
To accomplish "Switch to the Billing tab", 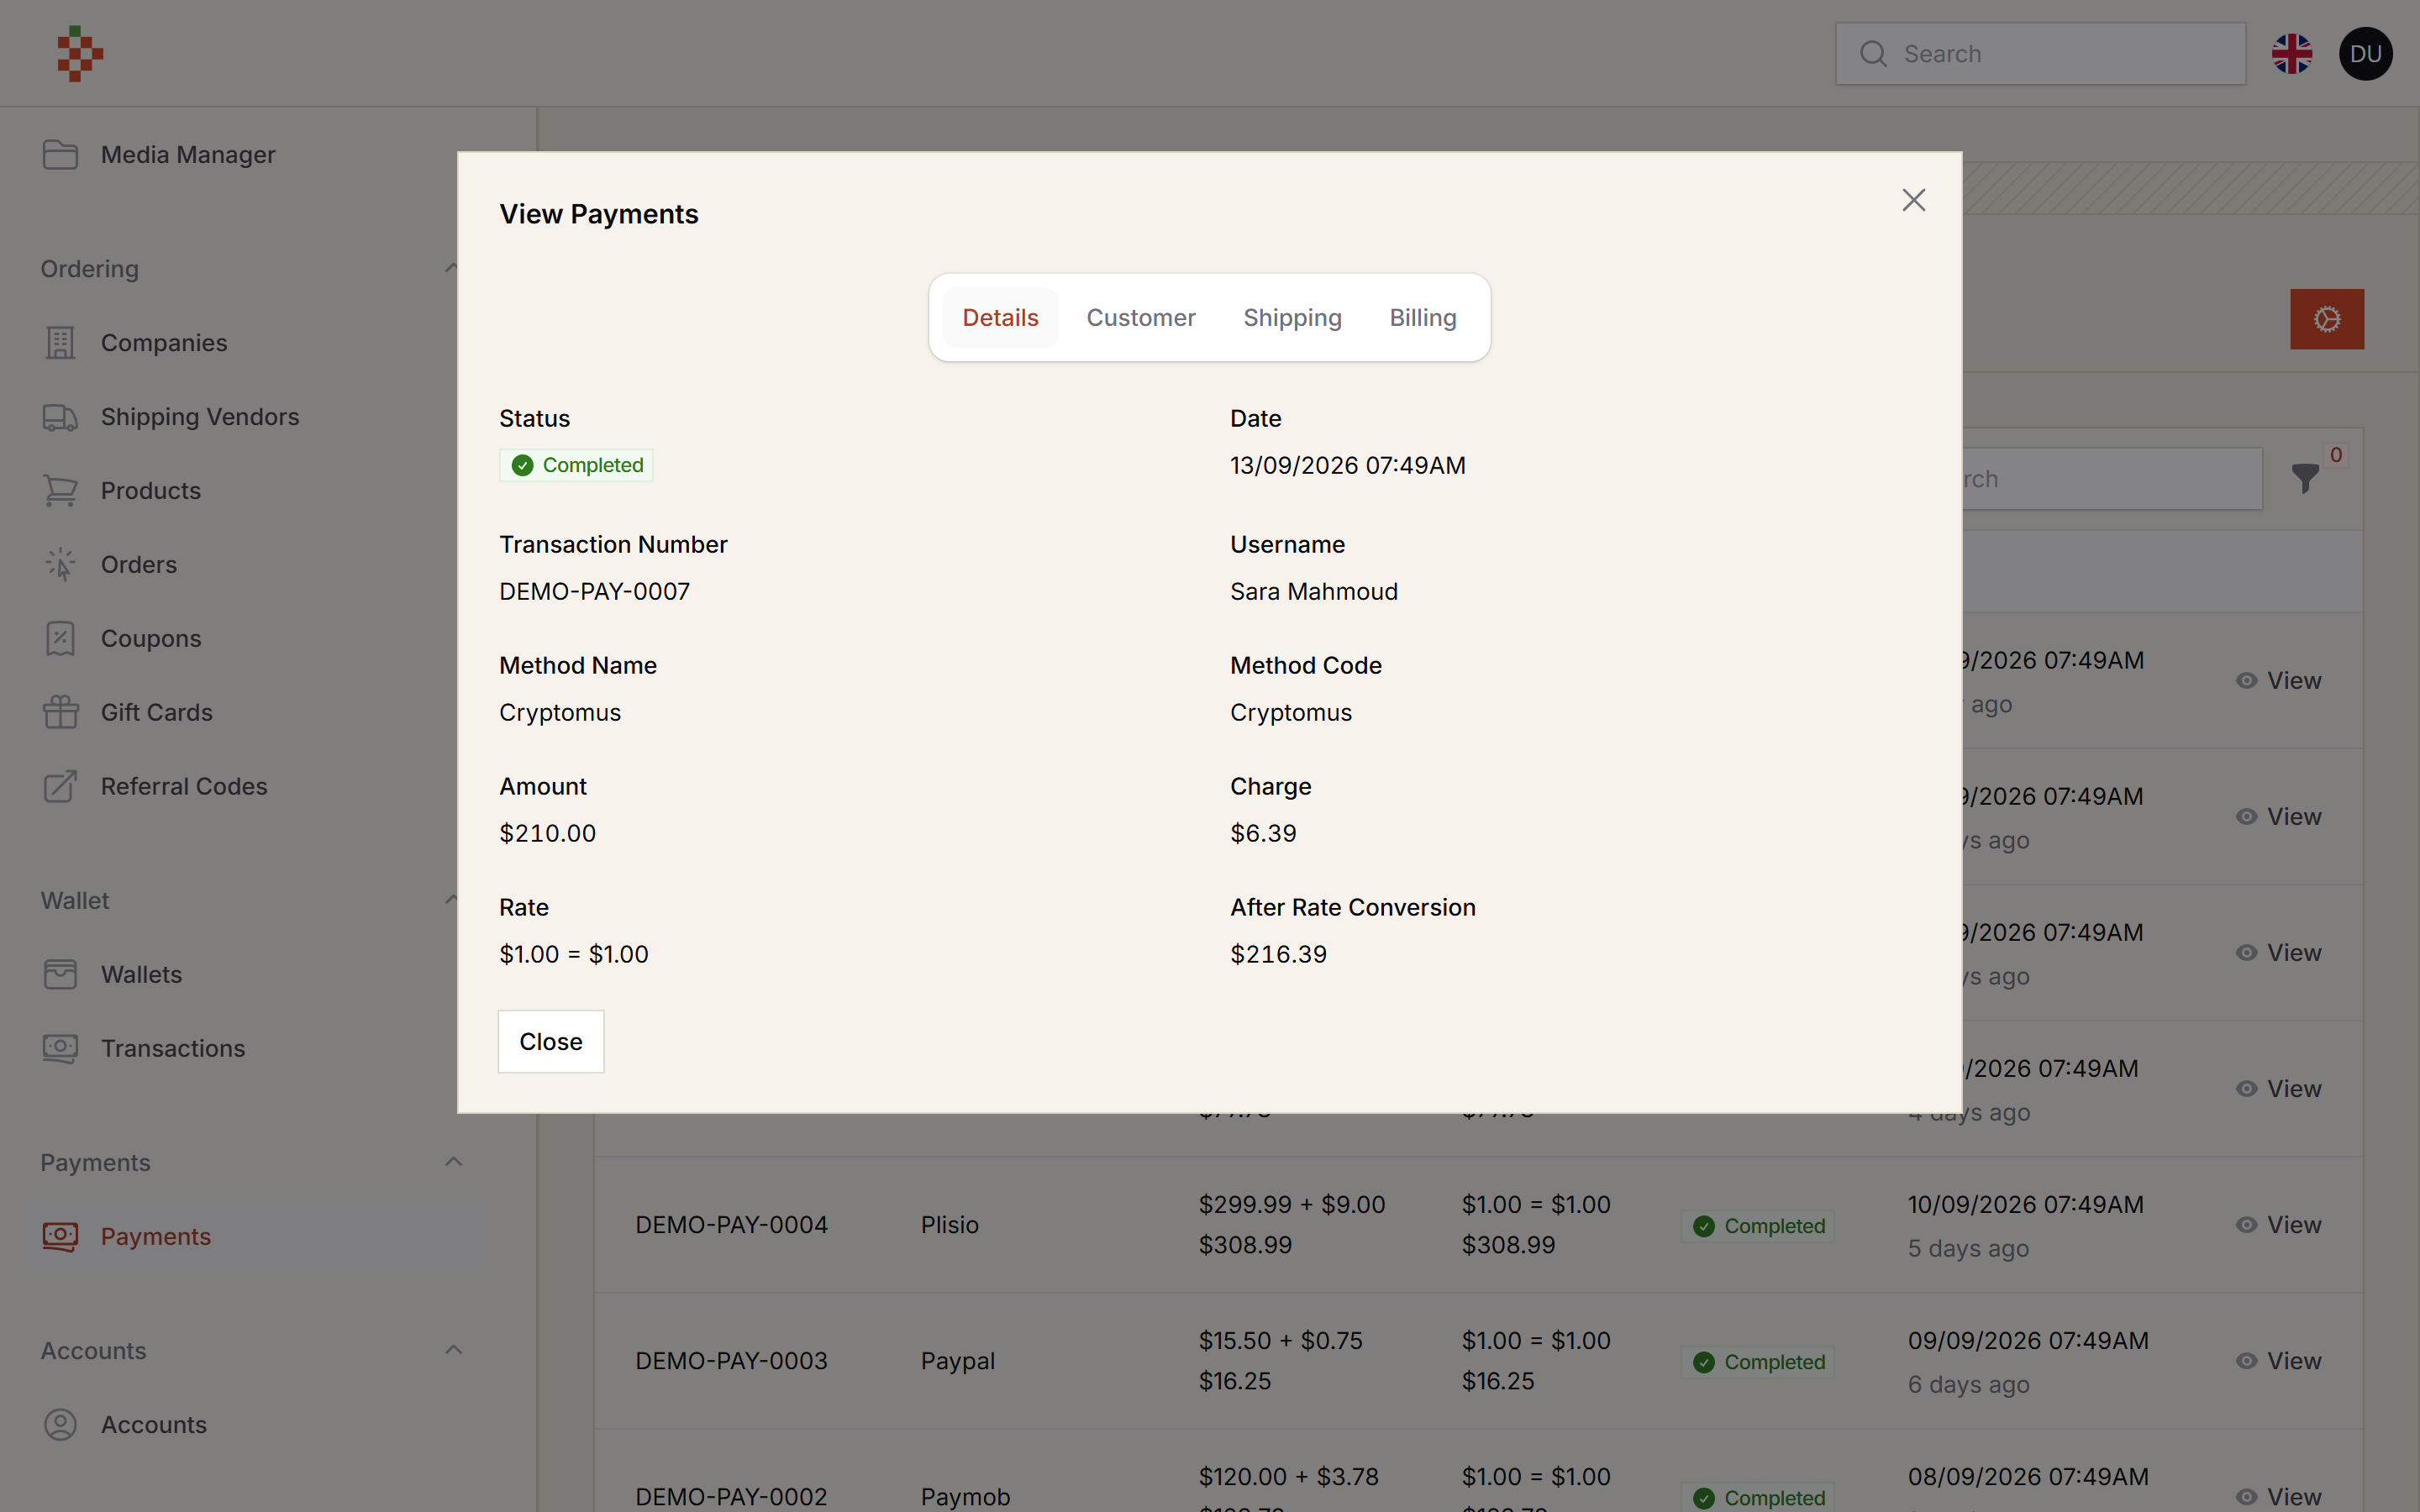I will (1423, 318).
